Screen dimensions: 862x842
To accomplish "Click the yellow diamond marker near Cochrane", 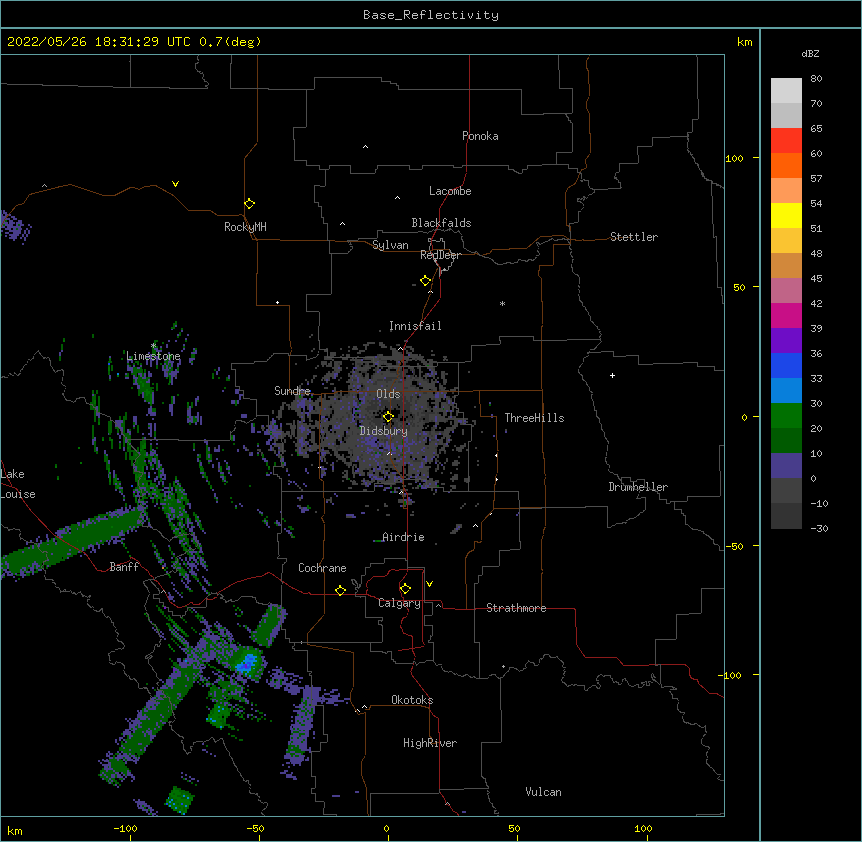I will click(x=340, y=590).
